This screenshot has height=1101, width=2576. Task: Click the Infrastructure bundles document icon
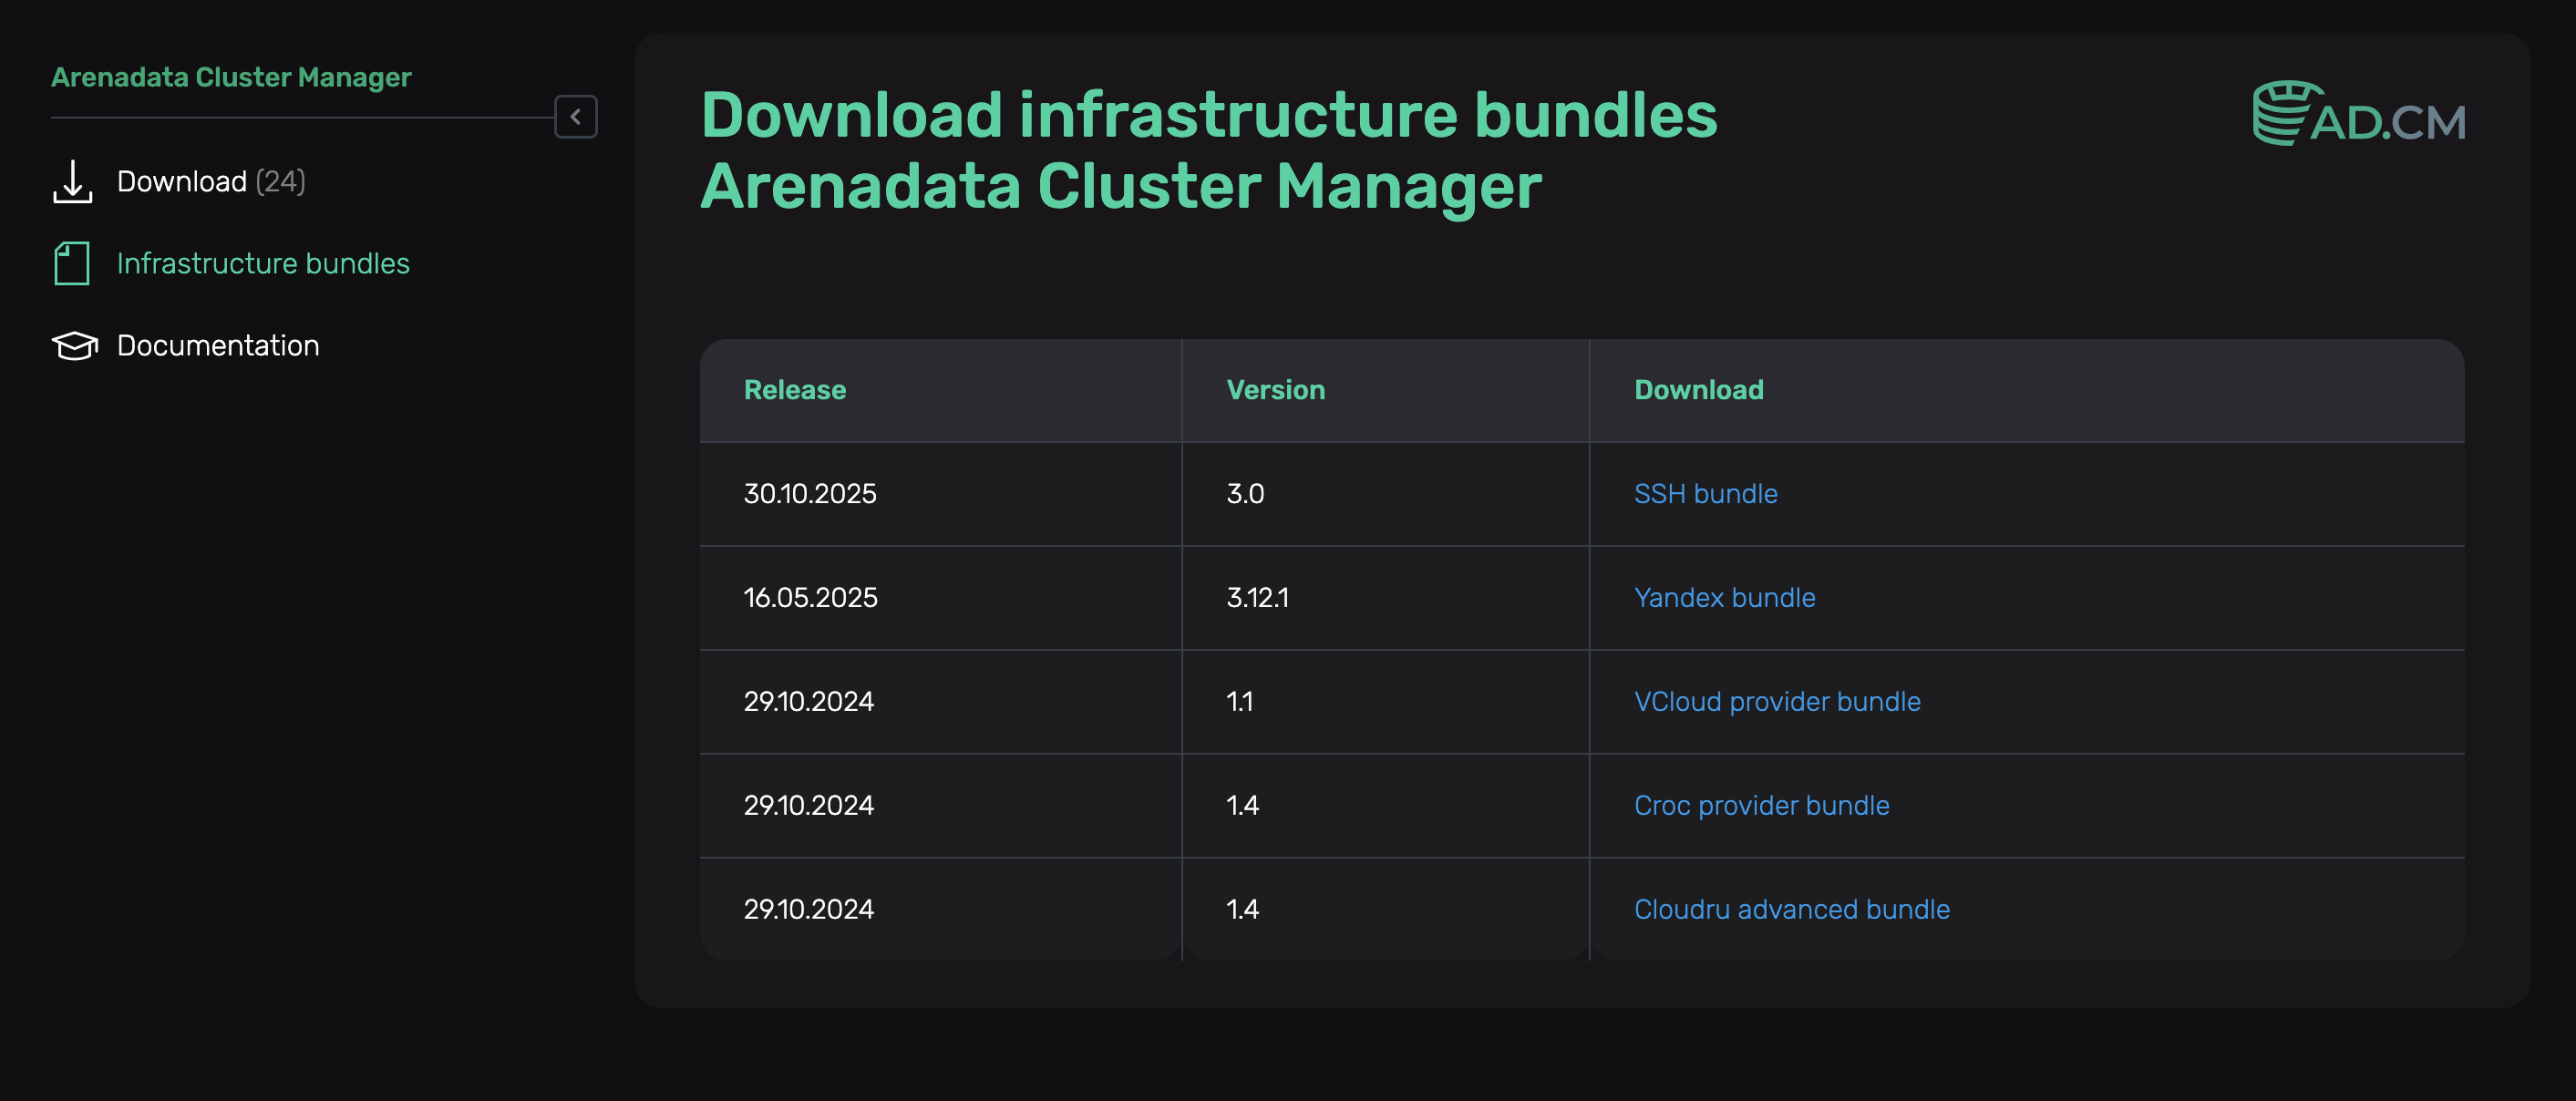point(71,263)
